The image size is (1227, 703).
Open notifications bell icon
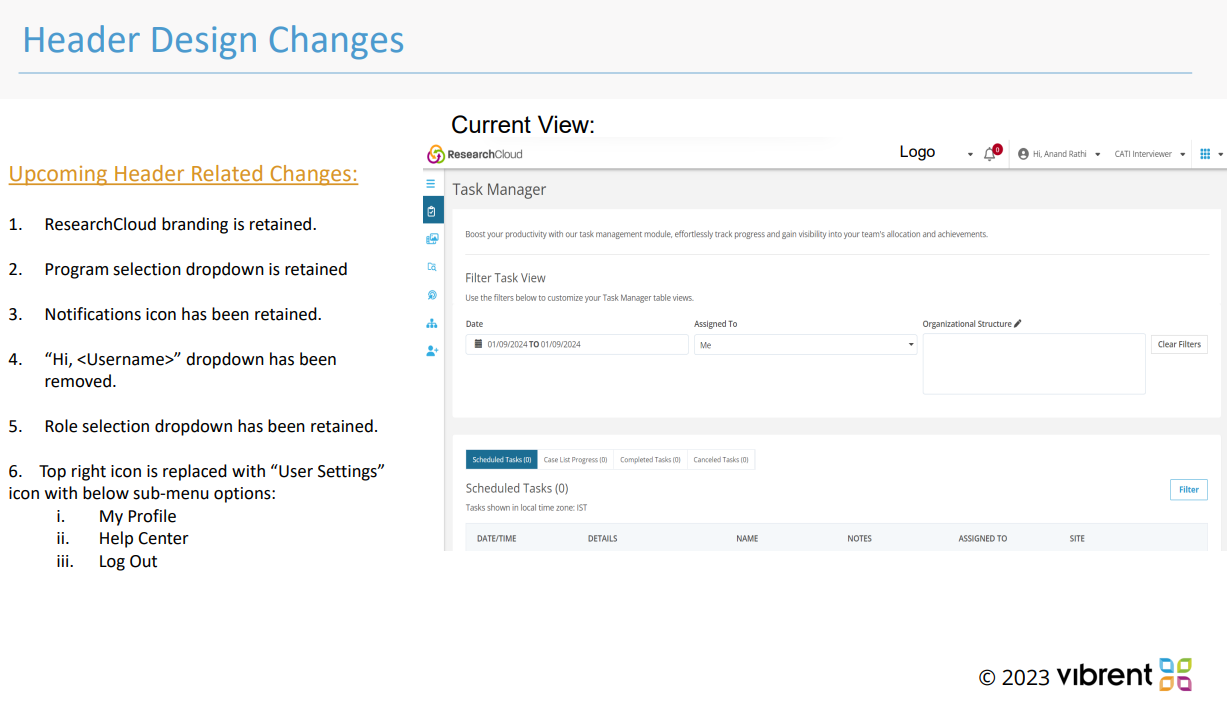(990, 154)
